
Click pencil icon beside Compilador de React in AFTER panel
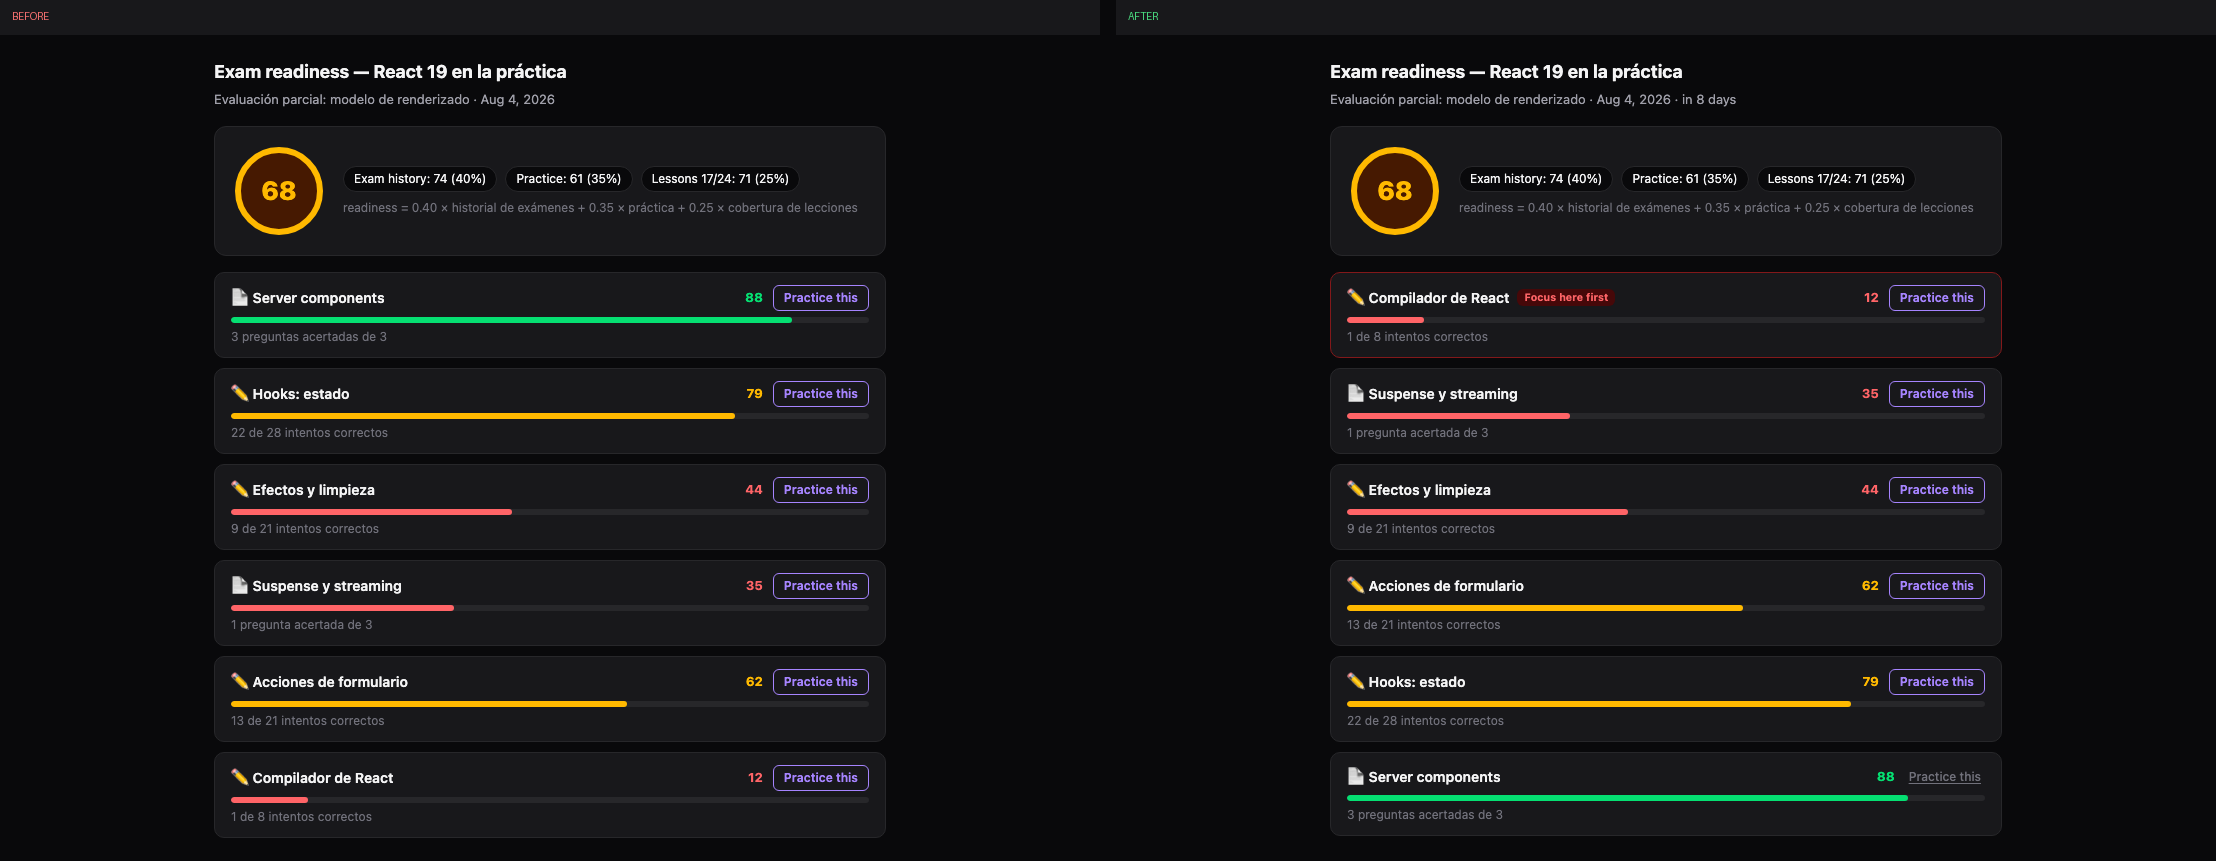pyautogui.click(x=1356, y=297)
